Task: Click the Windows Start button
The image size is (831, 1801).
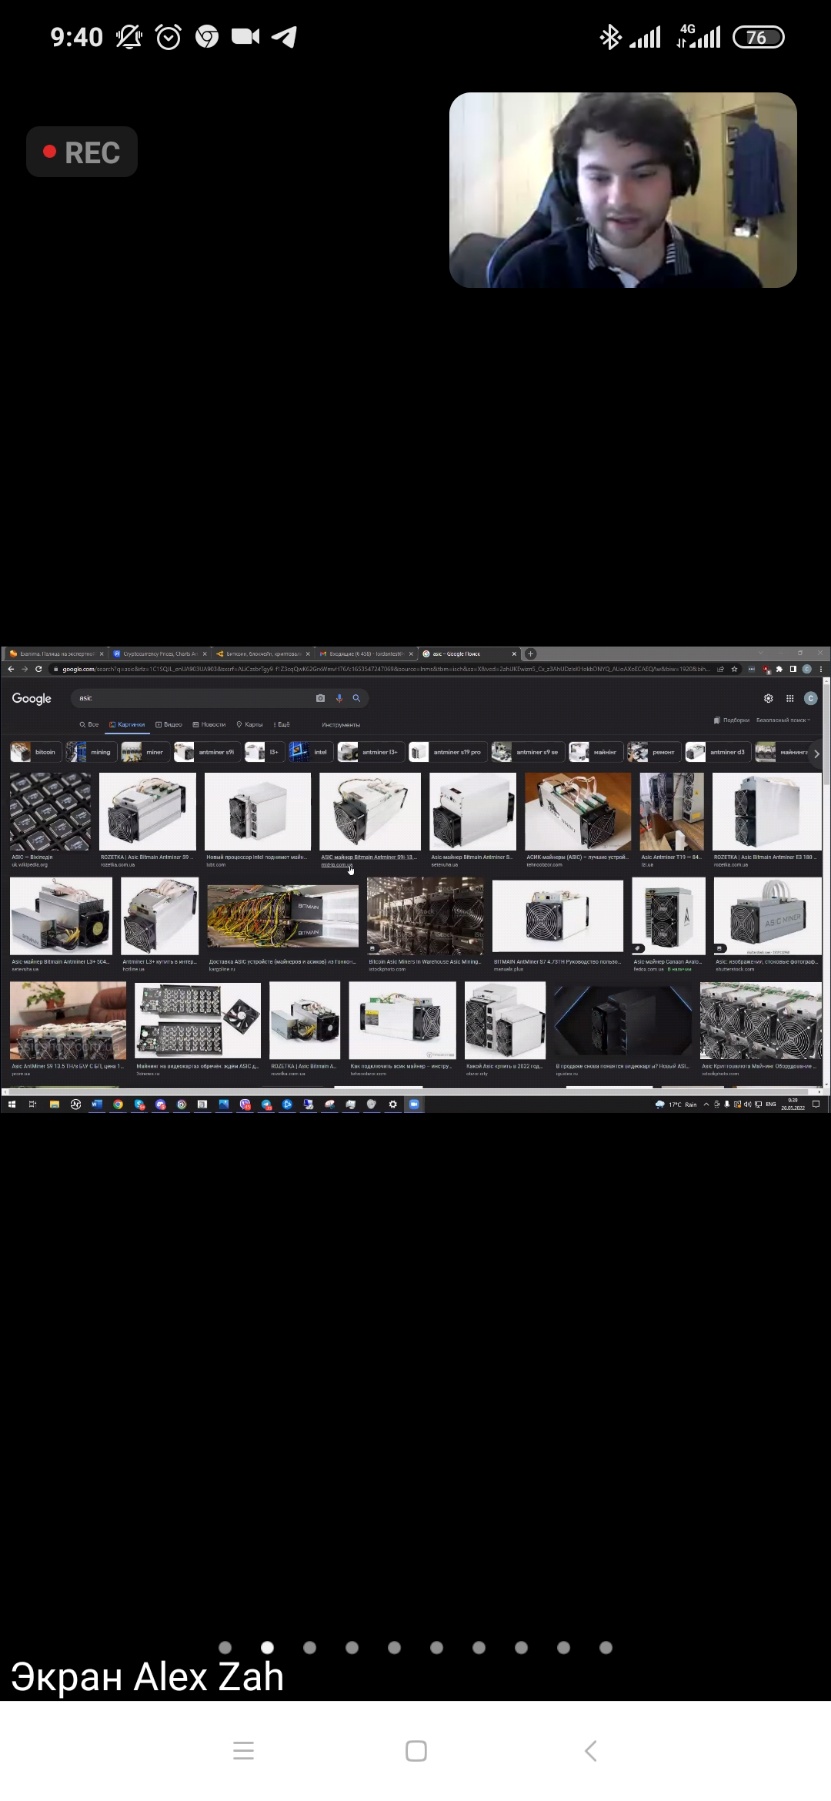Action: pos(12,1104)
